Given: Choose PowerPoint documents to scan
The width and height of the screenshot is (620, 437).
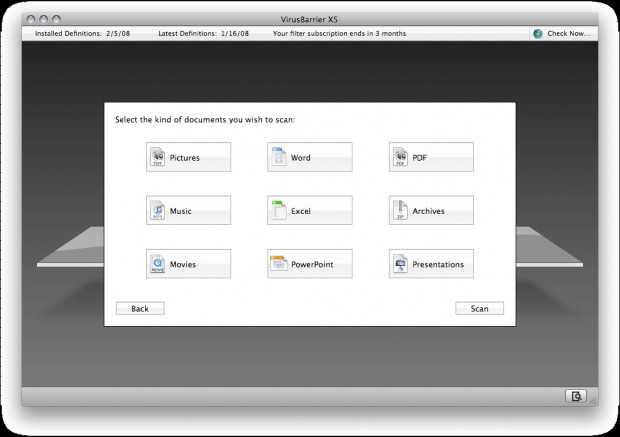Looking at the screenshot, I should [x=310, y=264].
